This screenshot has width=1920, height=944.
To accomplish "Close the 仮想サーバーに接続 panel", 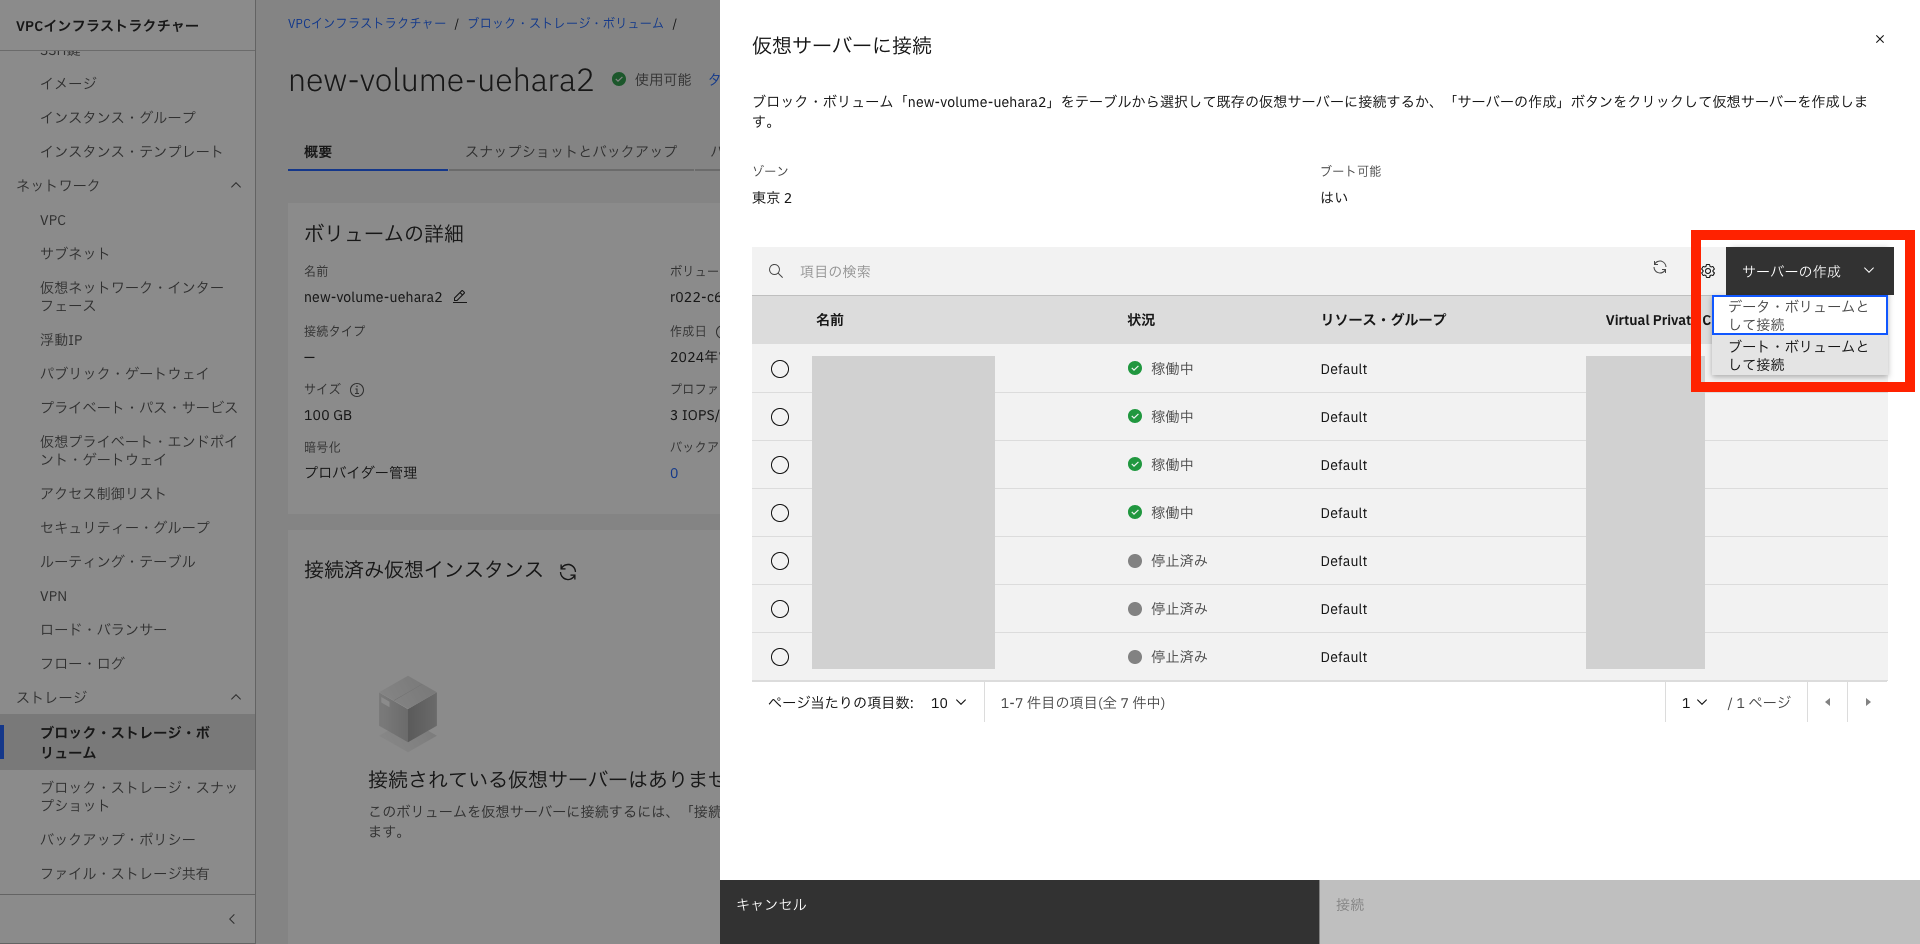I will [x=1879, y=39].
